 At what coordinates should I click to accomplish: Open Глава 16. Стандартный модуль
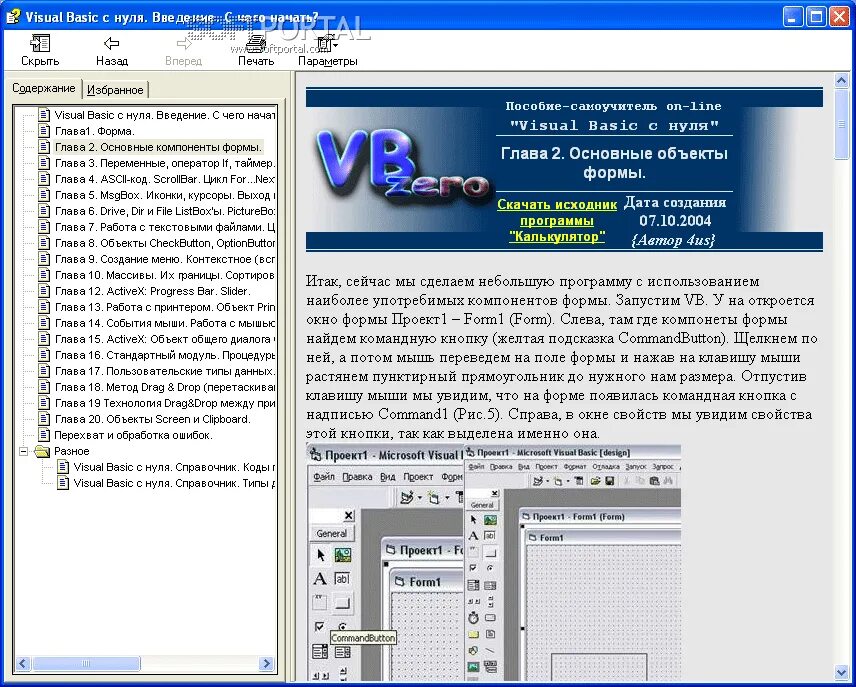(164, 355)
